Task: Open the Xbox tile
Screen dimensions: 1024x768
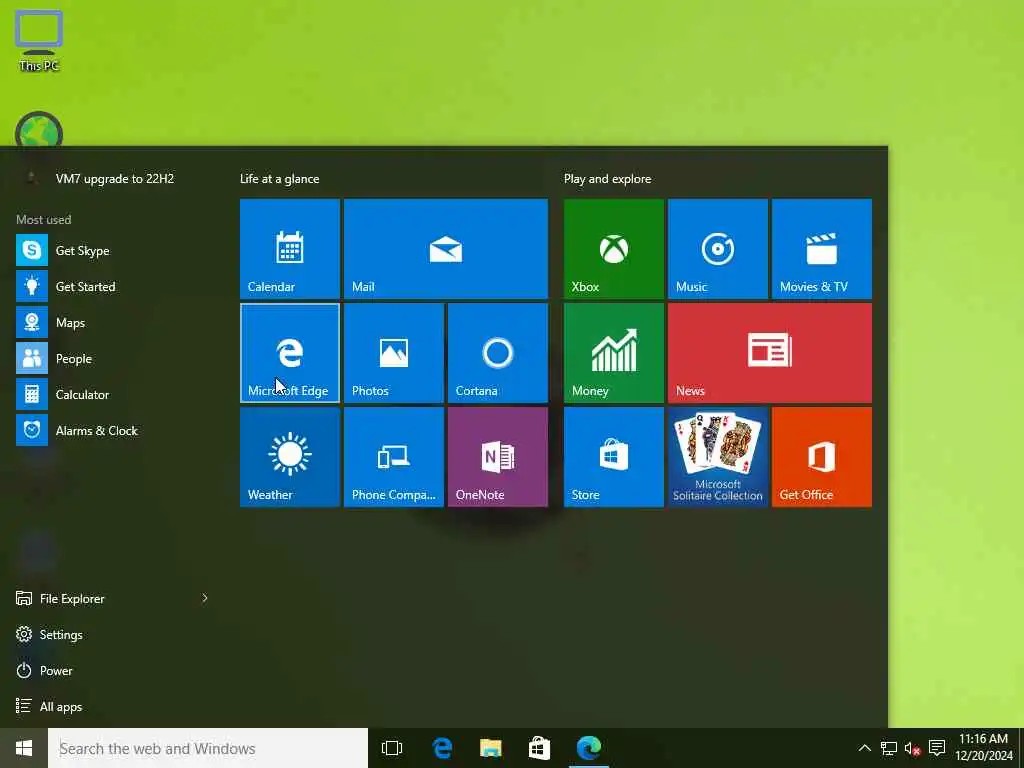Action: 613,249
